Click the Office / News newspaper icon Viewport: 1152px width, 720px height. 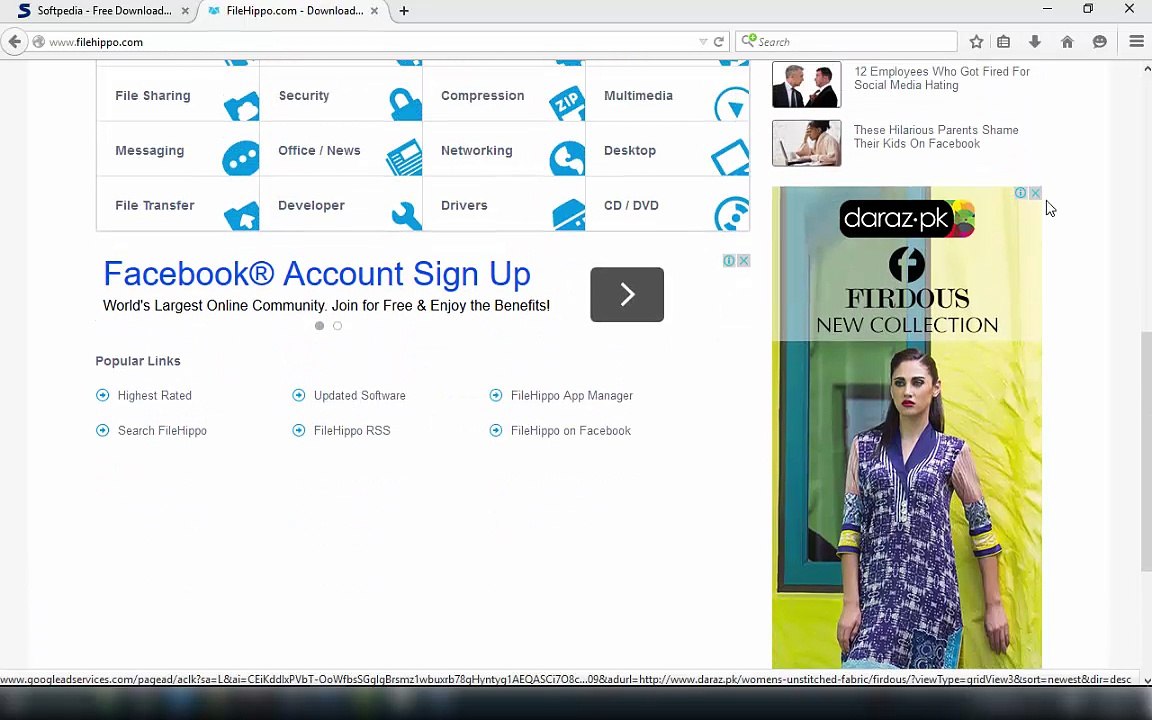point(404,158)
